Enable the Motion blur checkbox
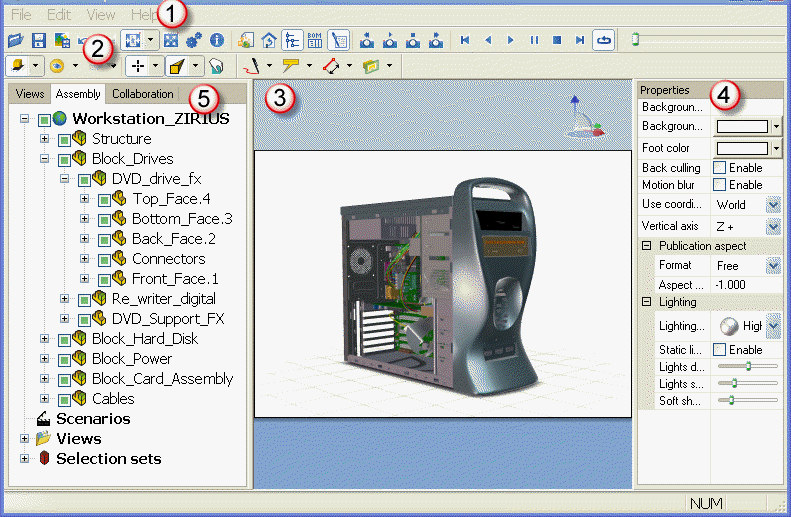Screen dimensions: 791x517 point(719,185)
